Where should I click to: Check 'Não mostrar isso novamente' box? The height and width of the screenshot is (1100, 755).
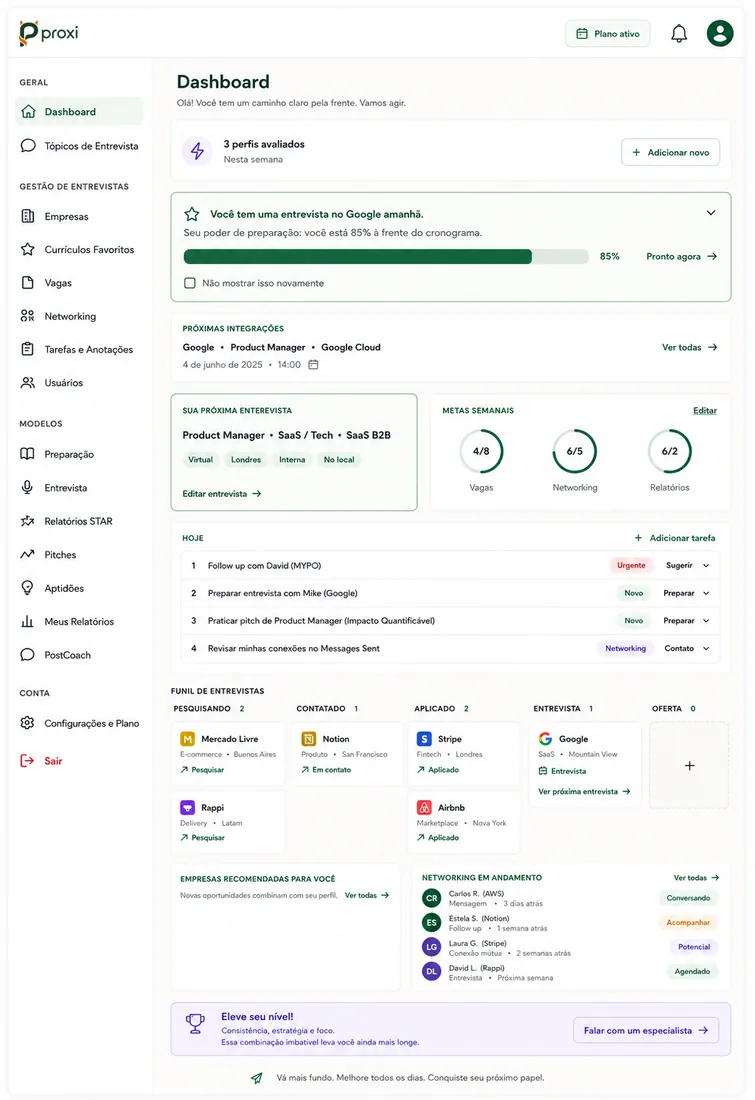[x=189, y=283]
